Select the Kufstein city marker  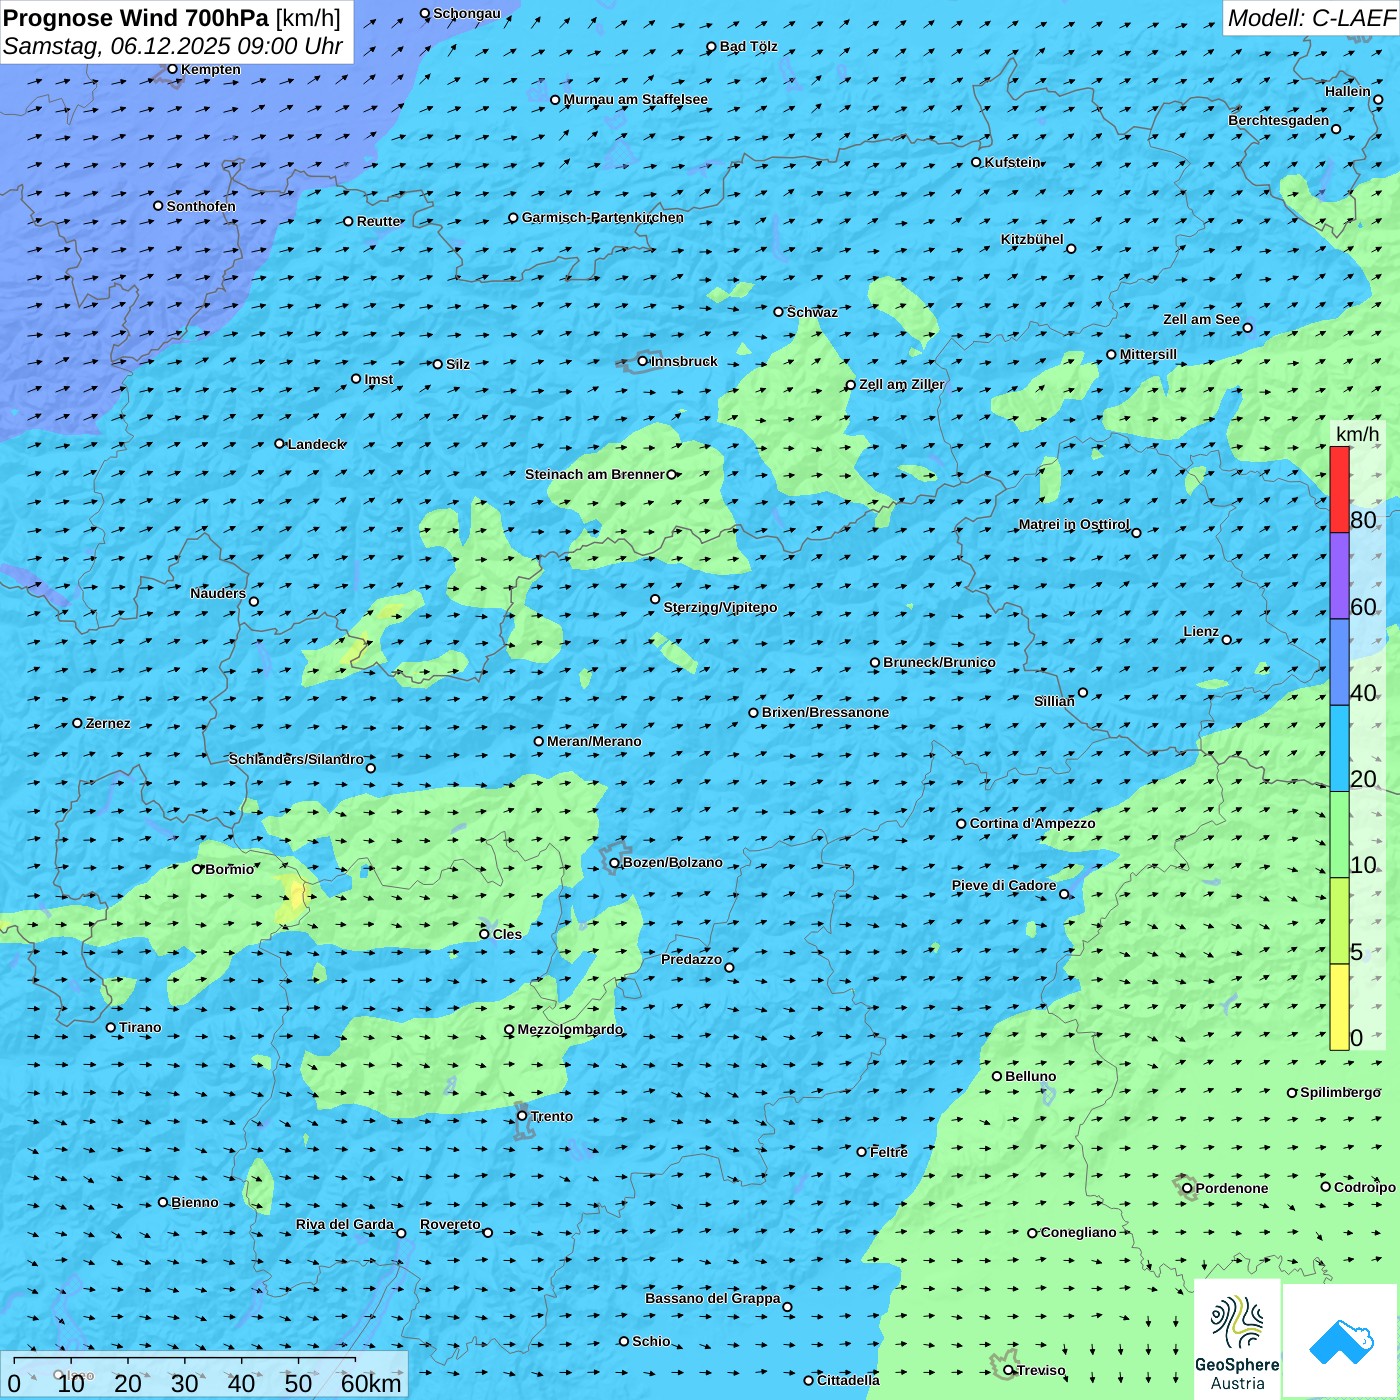[977, 162]
